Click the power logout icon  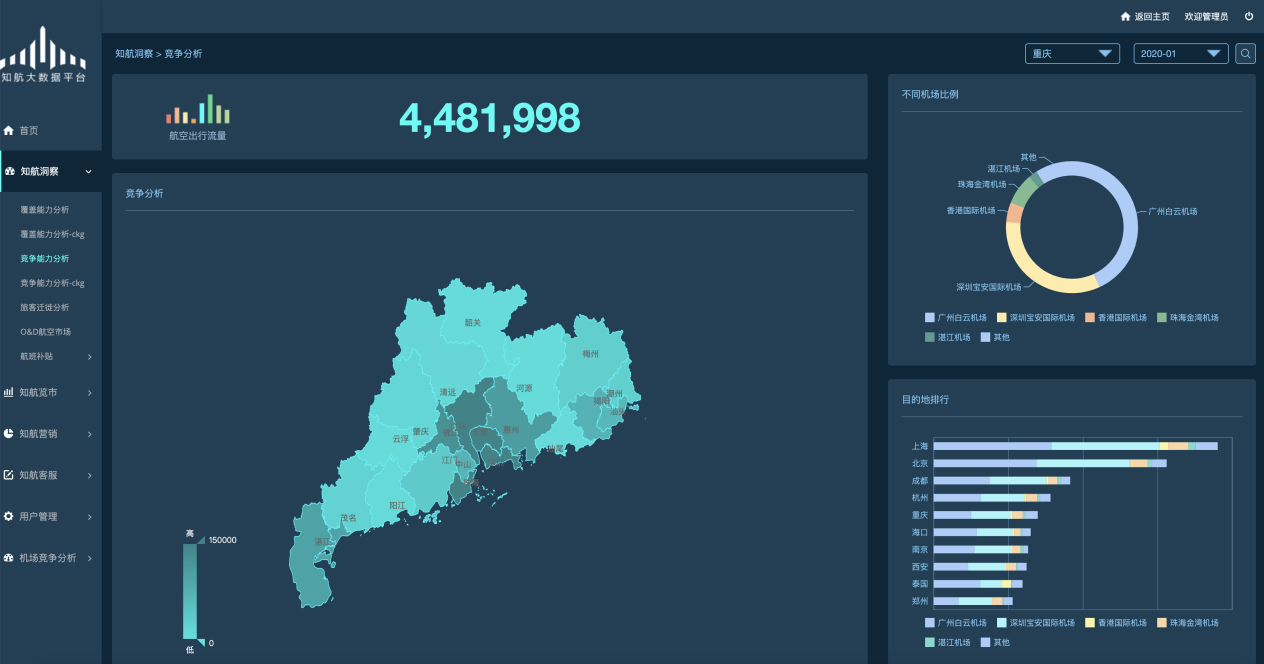(x=1249, y=17)
